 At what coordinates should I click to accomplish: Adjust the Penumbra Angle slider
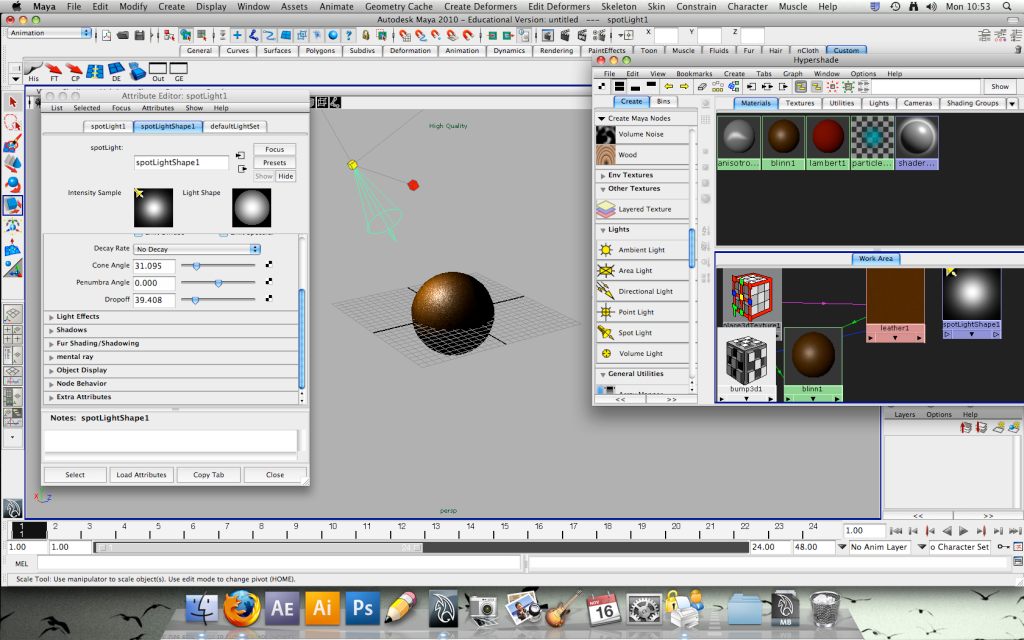[218, 283]
